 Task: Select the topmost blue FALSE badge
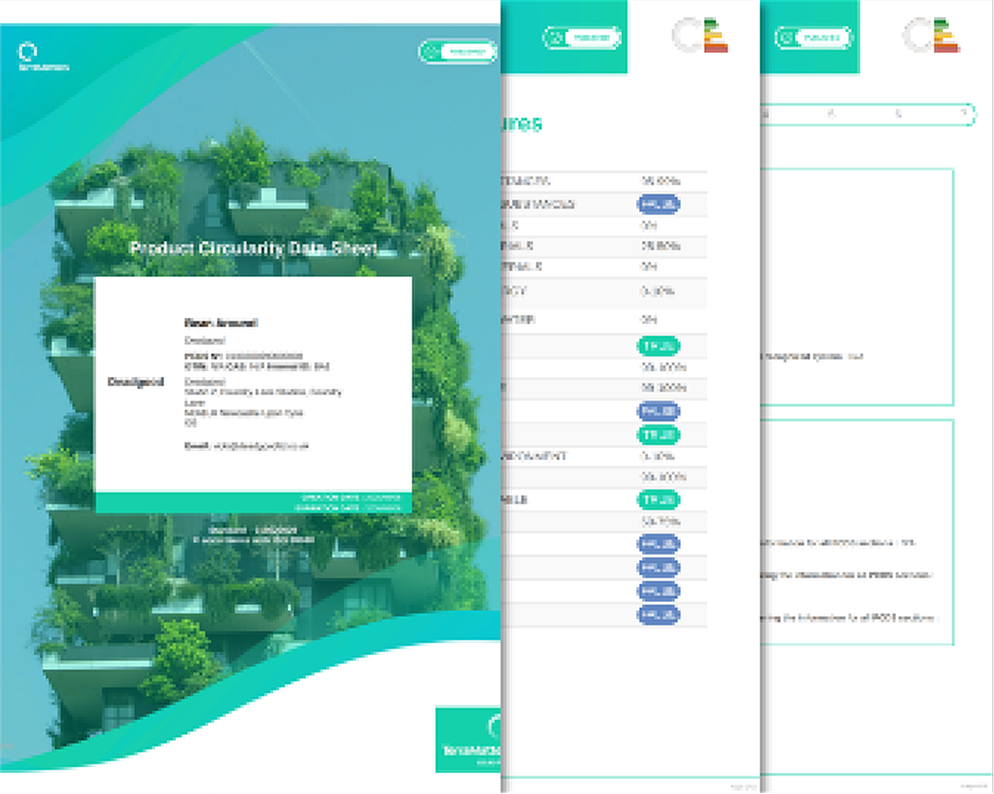pyautogui.click(x=658, y=204)
